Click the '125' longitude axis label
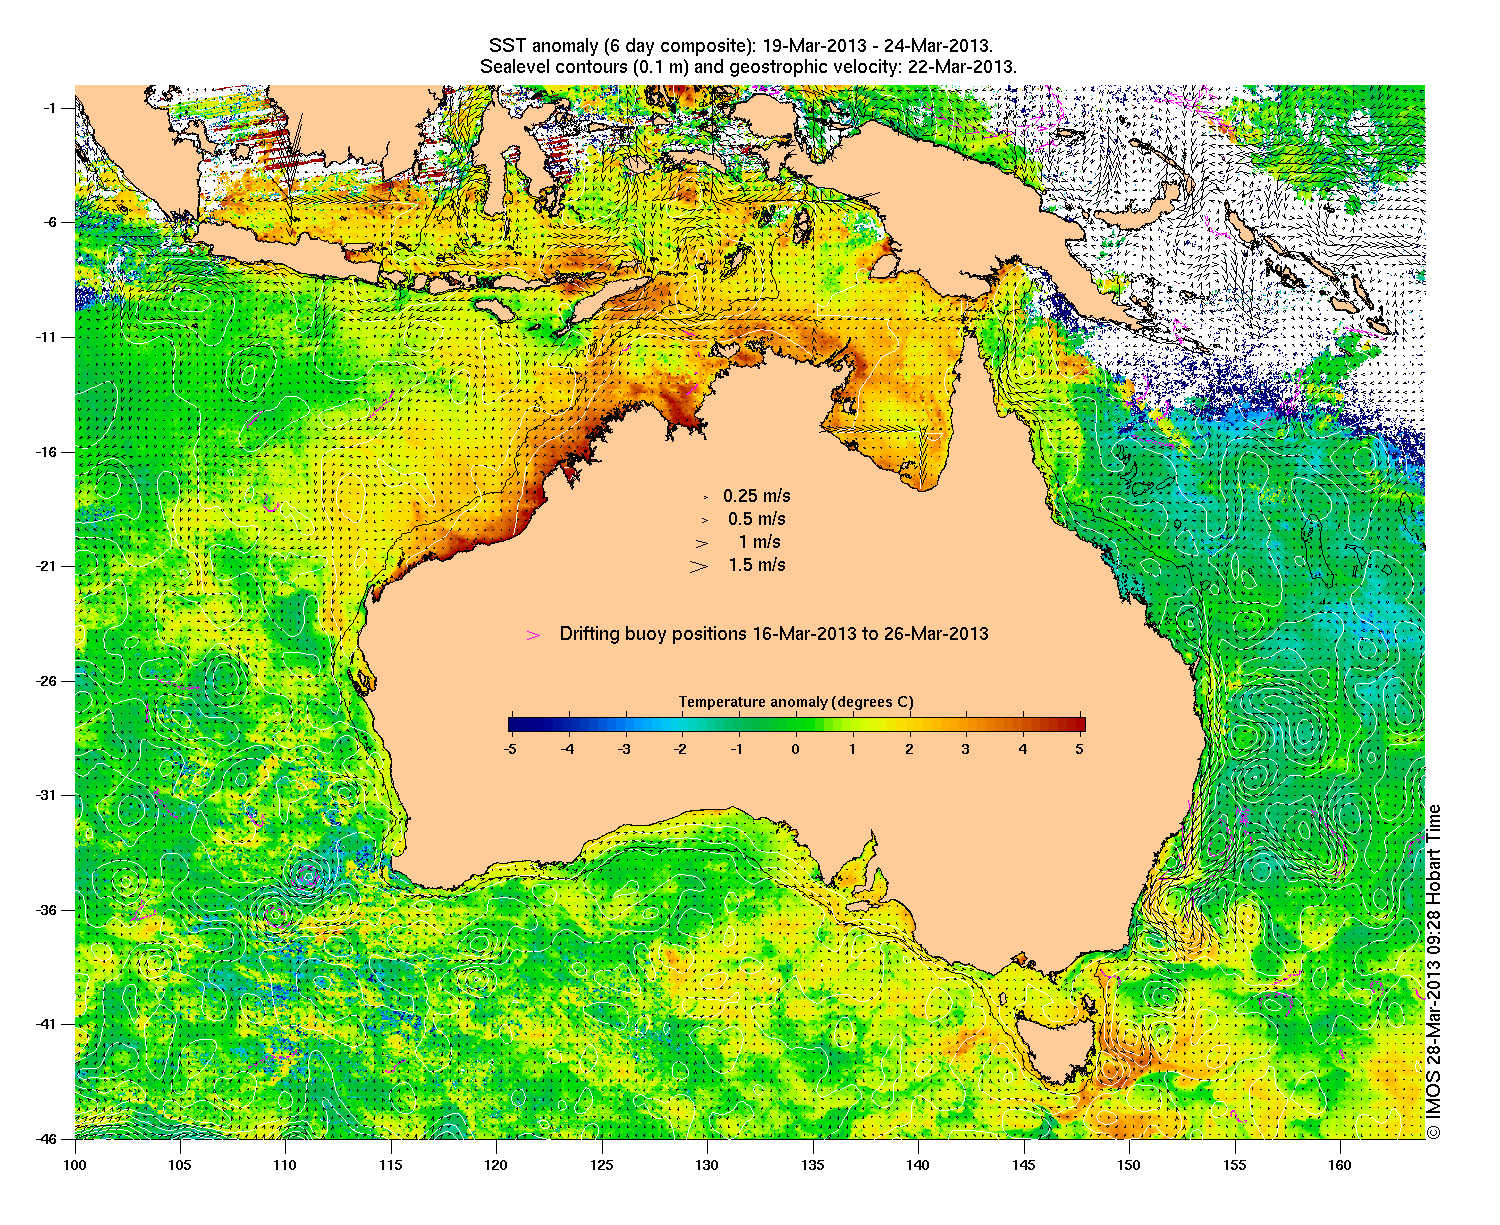 pos(602,1164)
